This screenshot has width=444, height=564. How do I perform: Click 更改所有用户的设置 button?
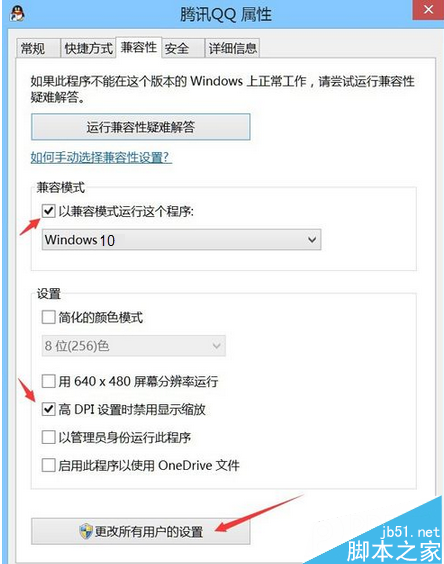tap(141, 531)
